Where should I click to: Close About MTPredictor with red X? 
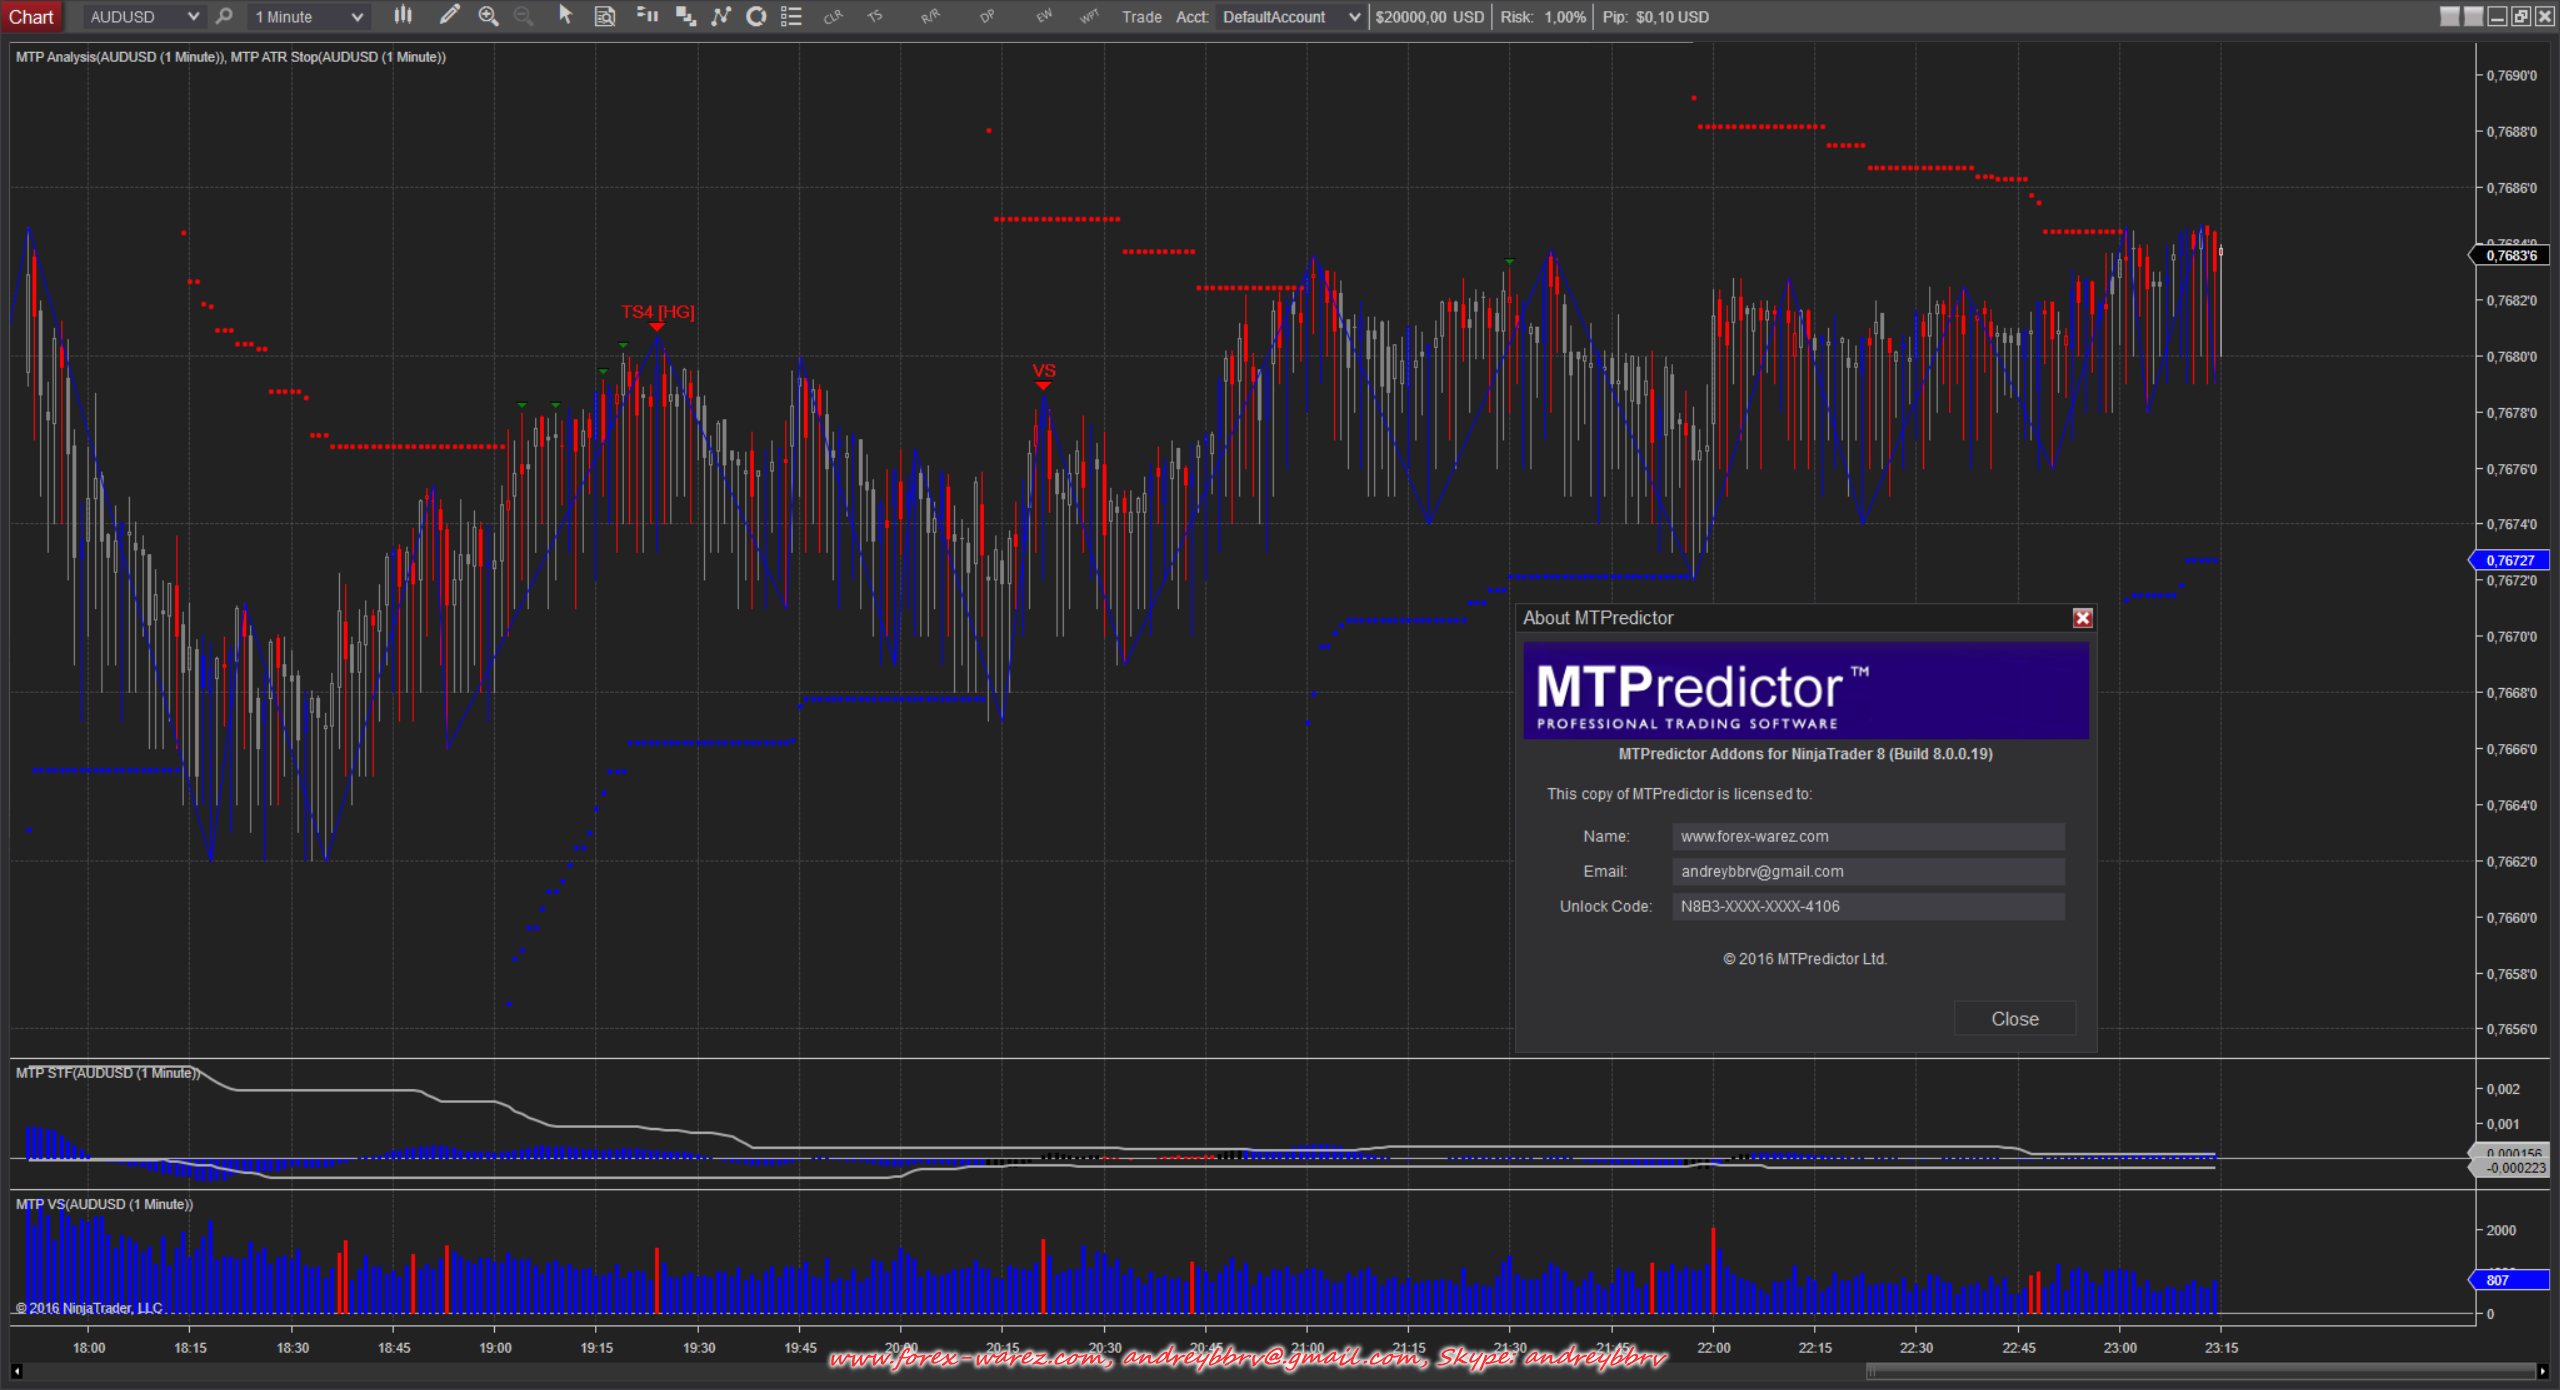pyautogui.click(x=2082, y=618)
